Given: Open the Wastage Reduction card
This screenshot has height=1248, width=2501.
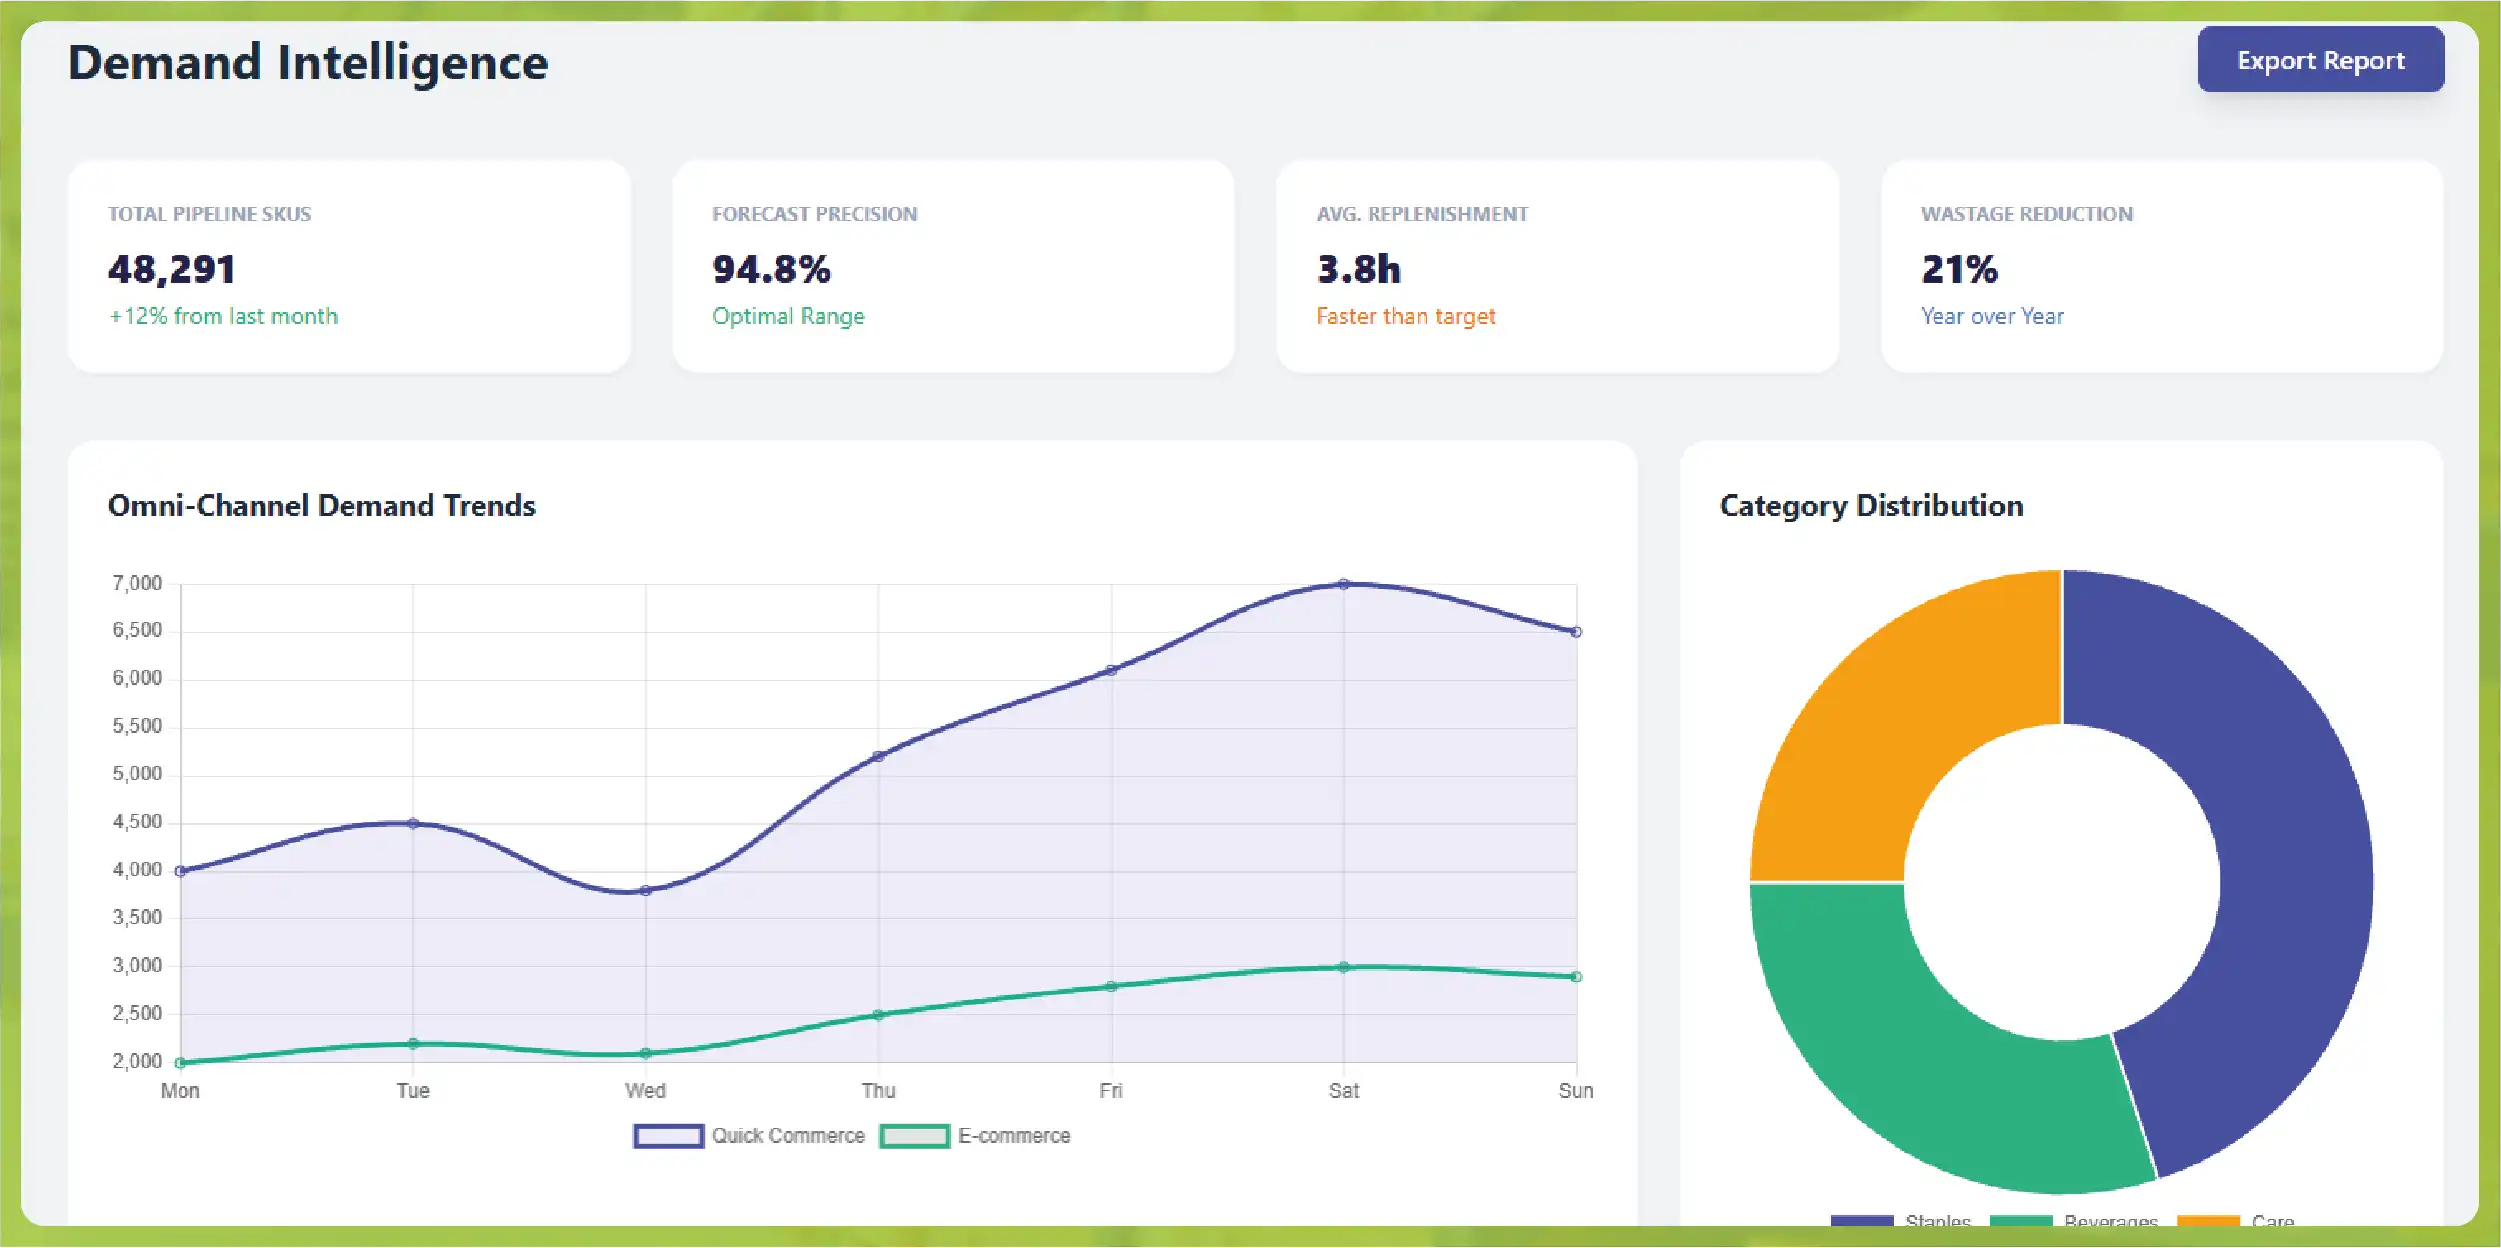Looking at the screenshot, I should coord(2162,266).
